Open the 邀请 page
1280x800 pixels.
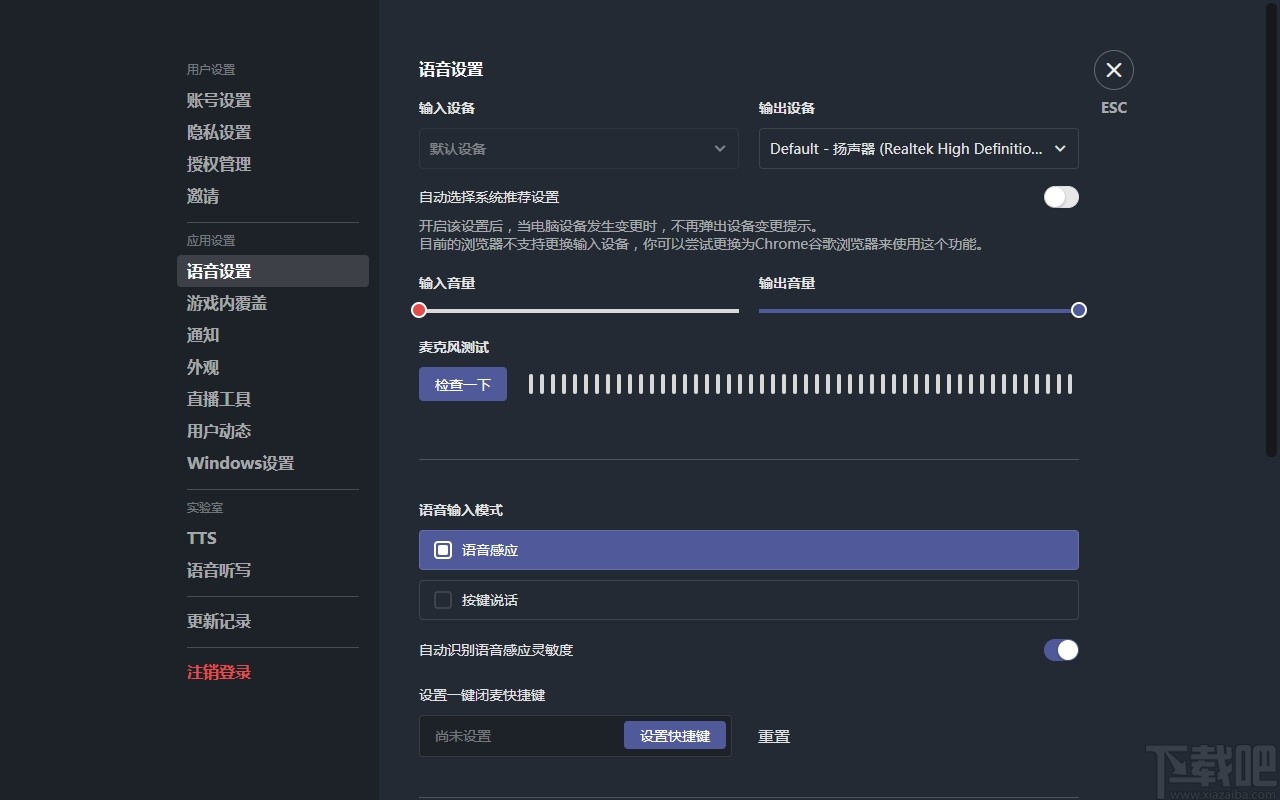tap(203, 196)
